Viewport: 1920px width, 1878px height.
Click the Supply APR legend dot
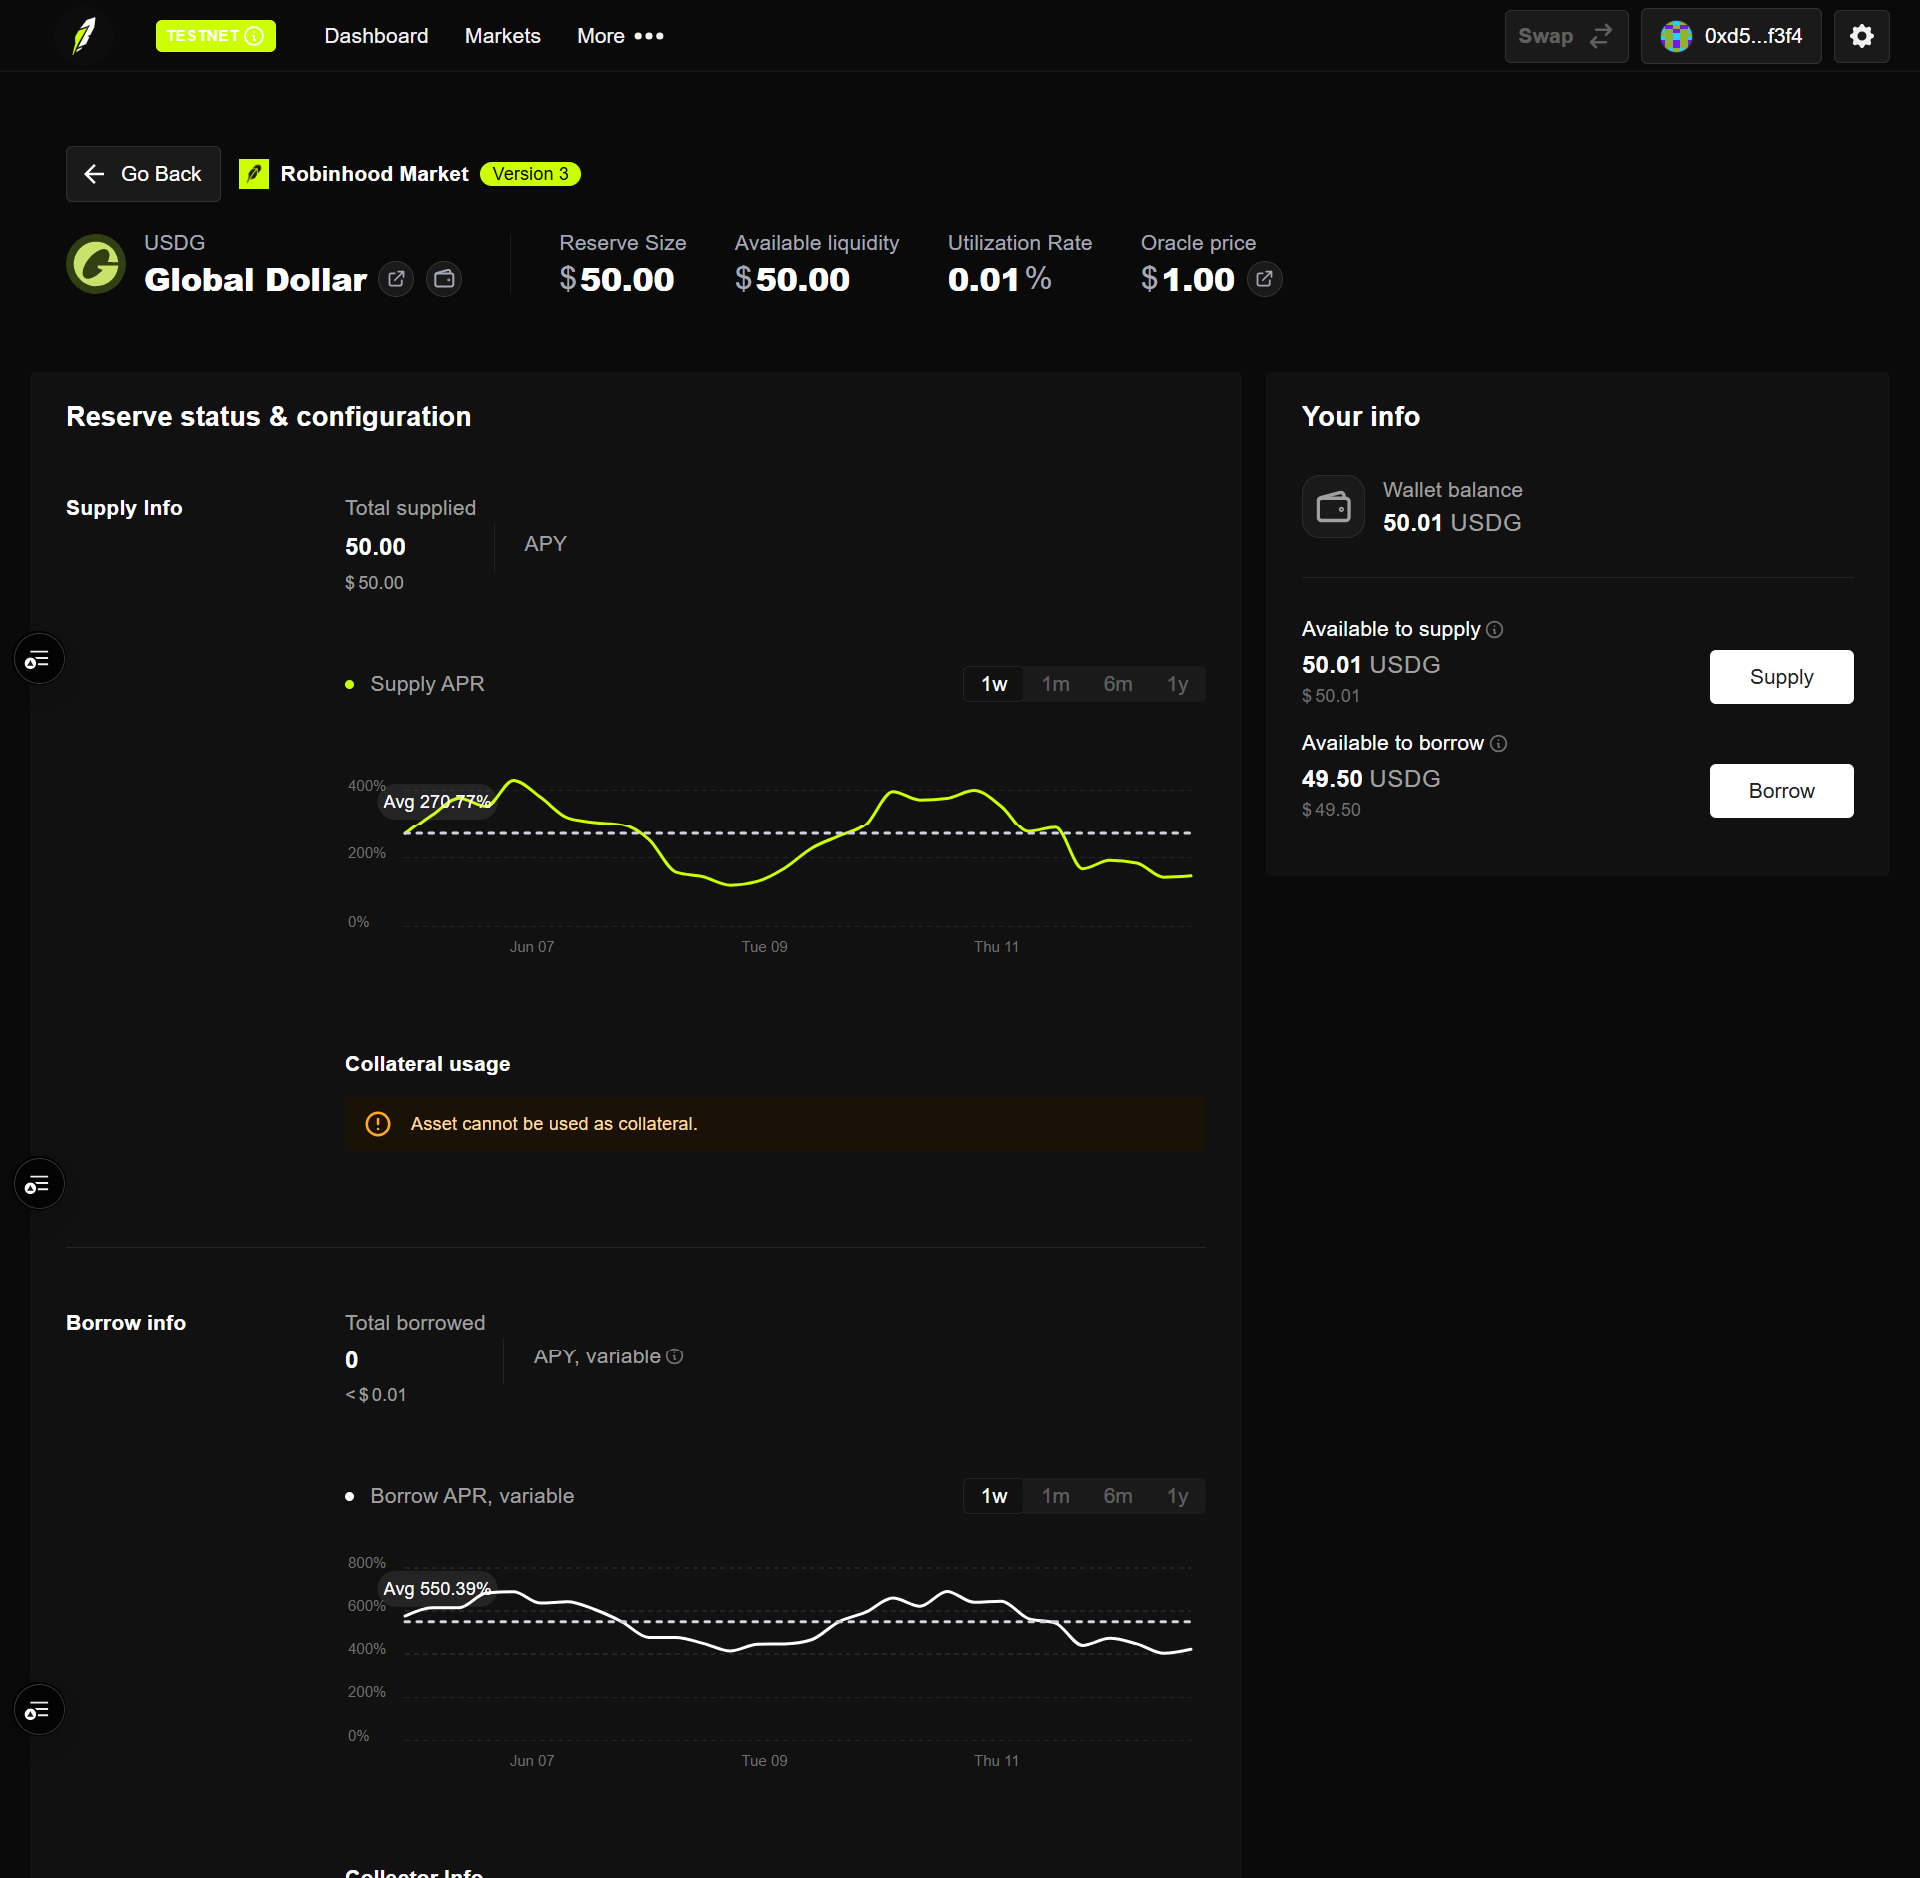click(350, 685)
